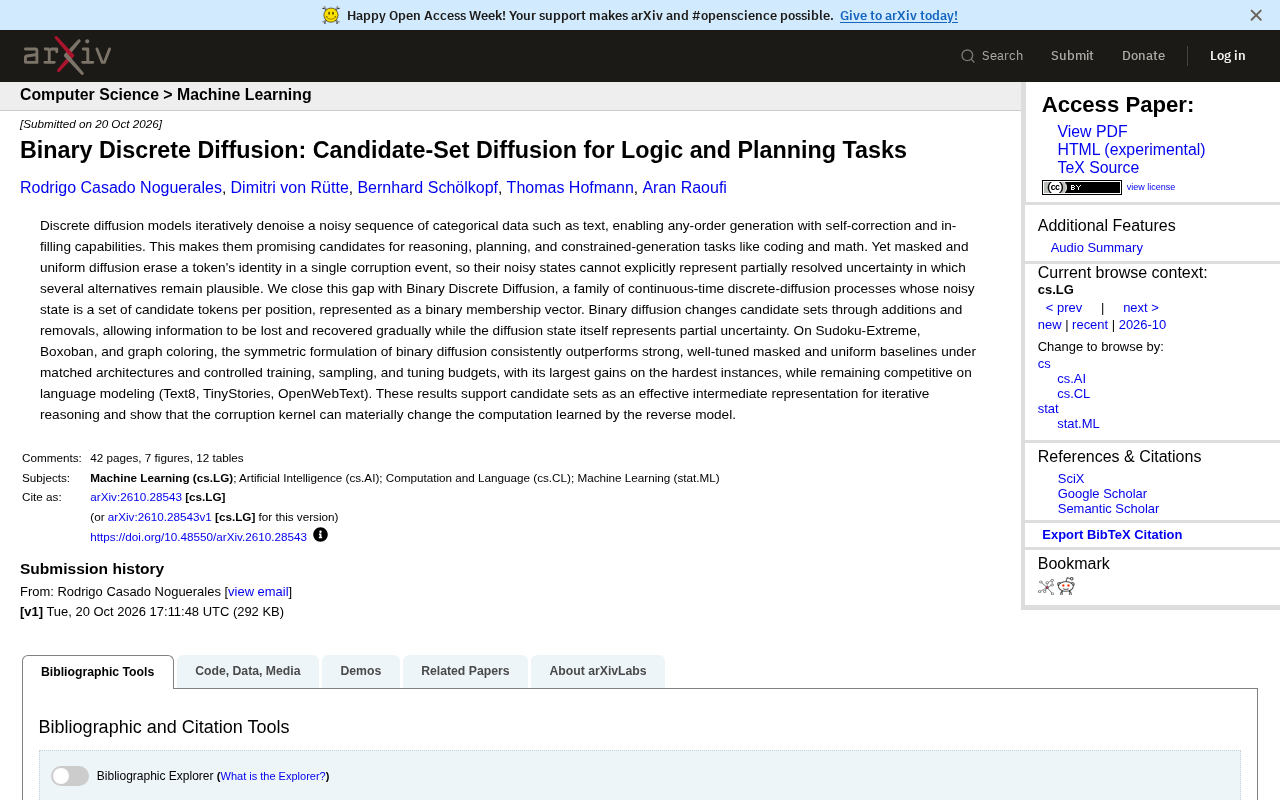Screen dimensions: 1280x800
Task: Change browse context to stat.ML
Action: pyautogui.click(x=1078, y=424)
